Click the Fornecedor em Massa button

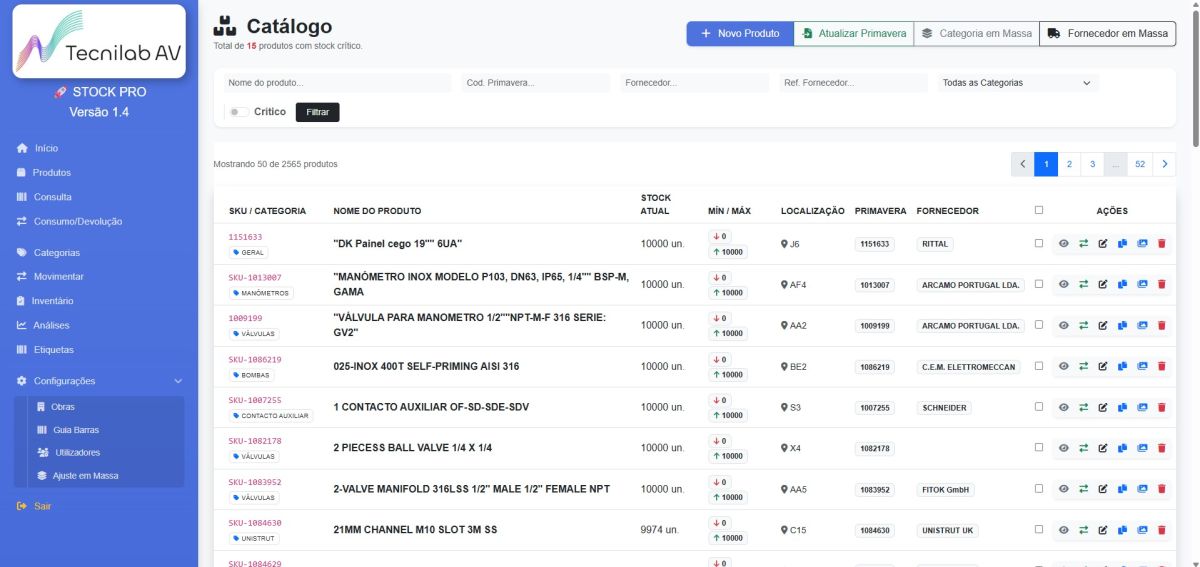1108,33
